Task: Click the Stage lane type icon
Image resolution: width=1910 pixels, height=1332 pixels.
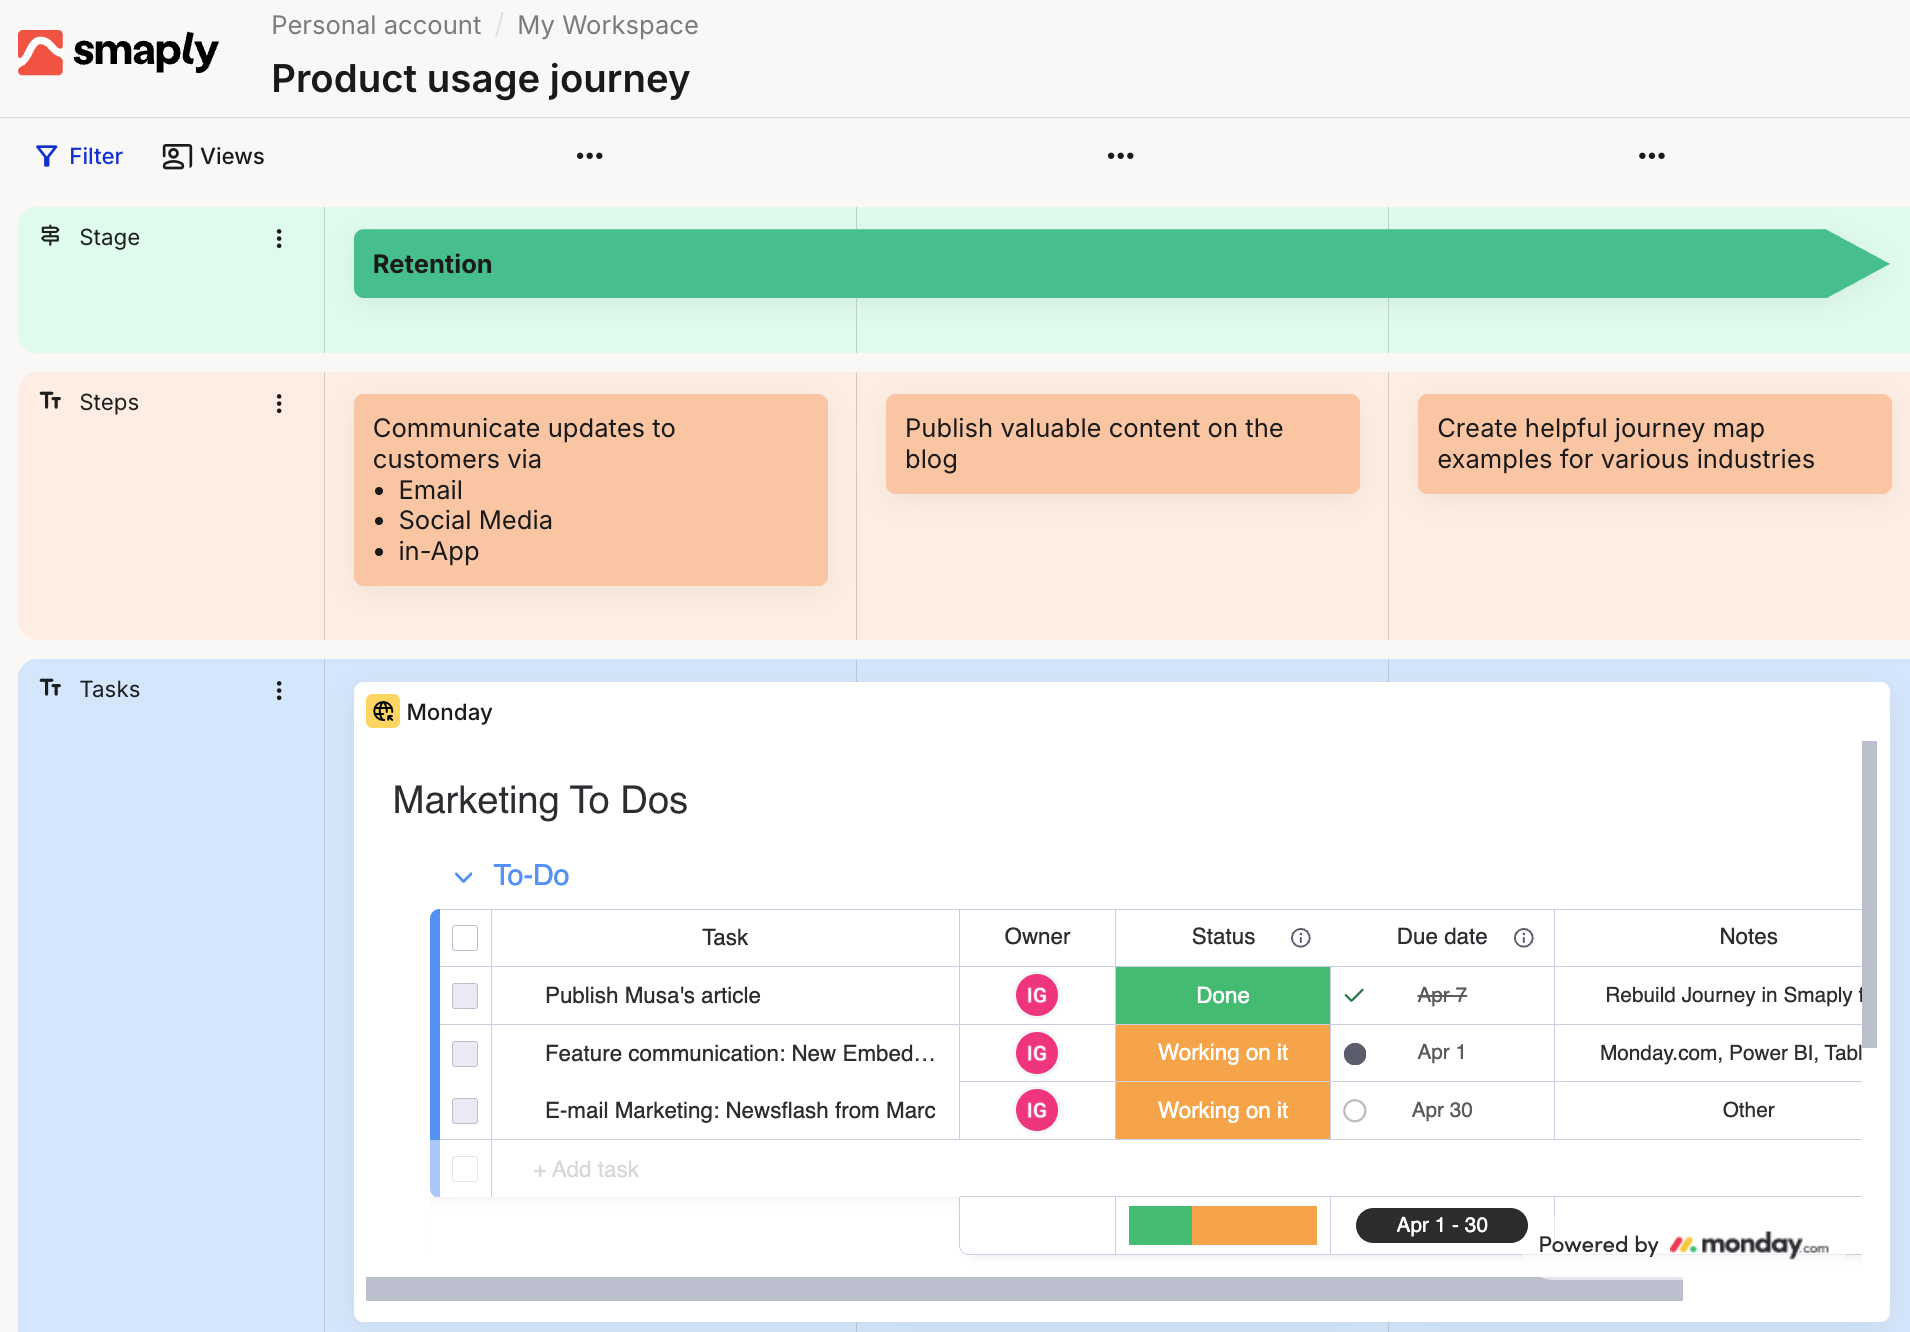Action: (50, 236)
